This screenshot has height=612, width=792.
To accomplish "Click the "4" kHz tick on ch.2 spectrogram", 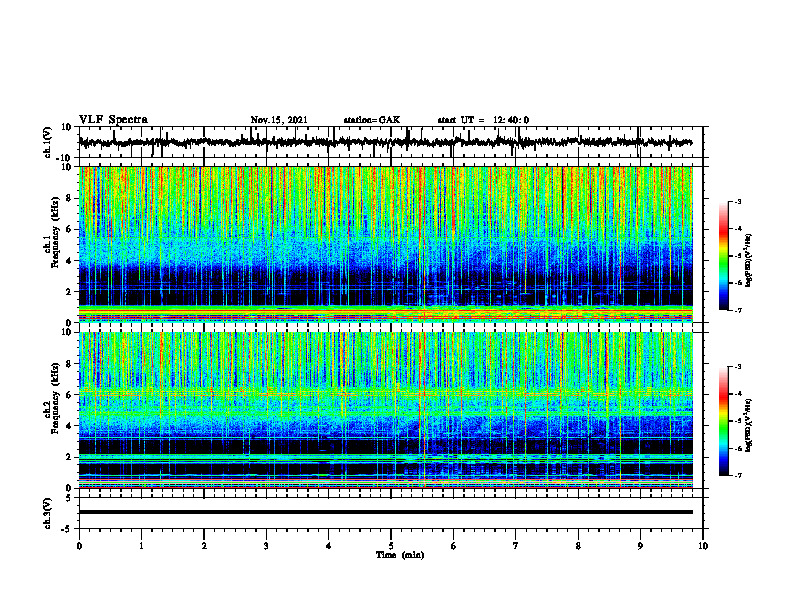I will (70, 426).
